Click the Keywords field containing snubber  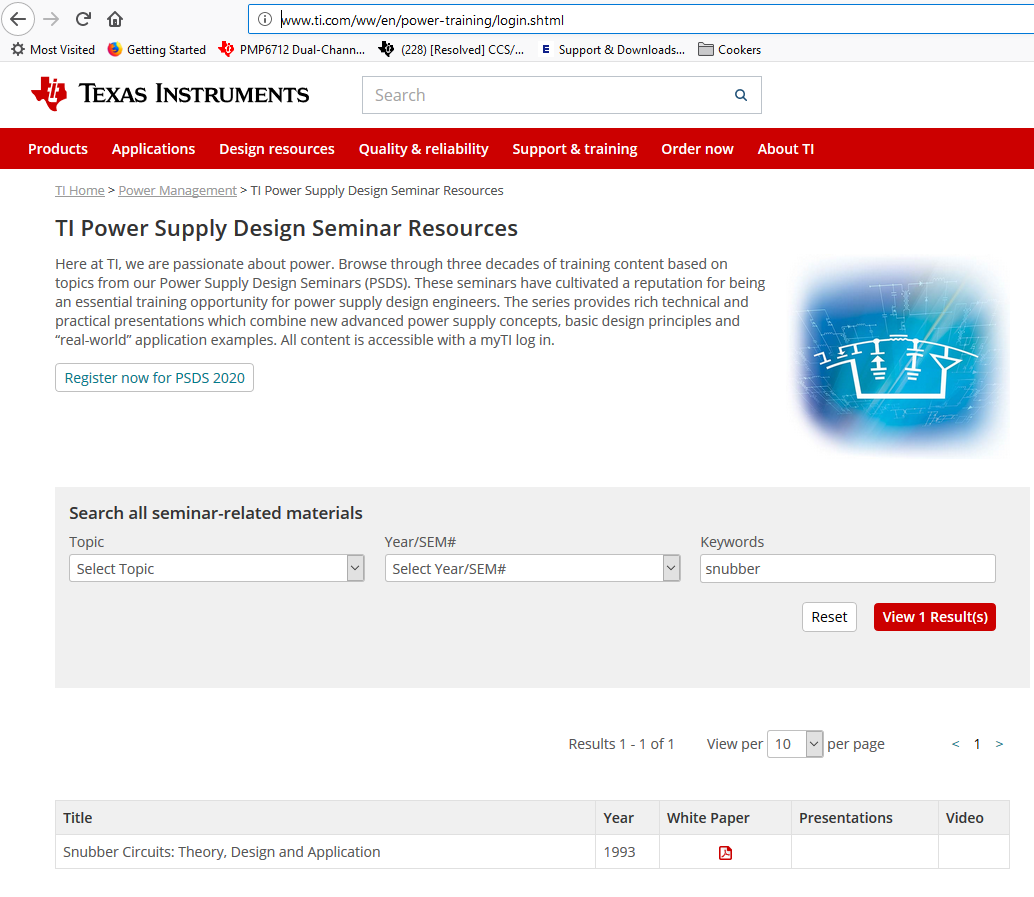848,569
